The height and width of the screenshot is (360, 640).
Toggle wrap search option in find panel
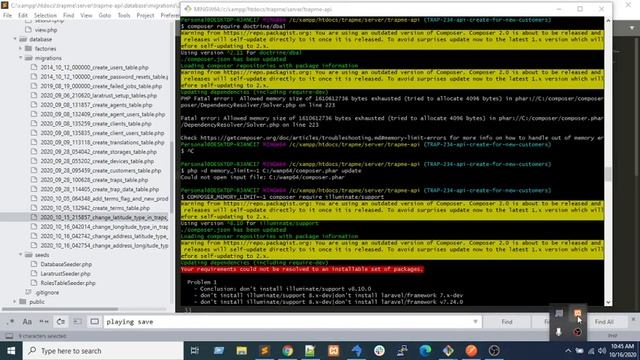pos(60,322)
